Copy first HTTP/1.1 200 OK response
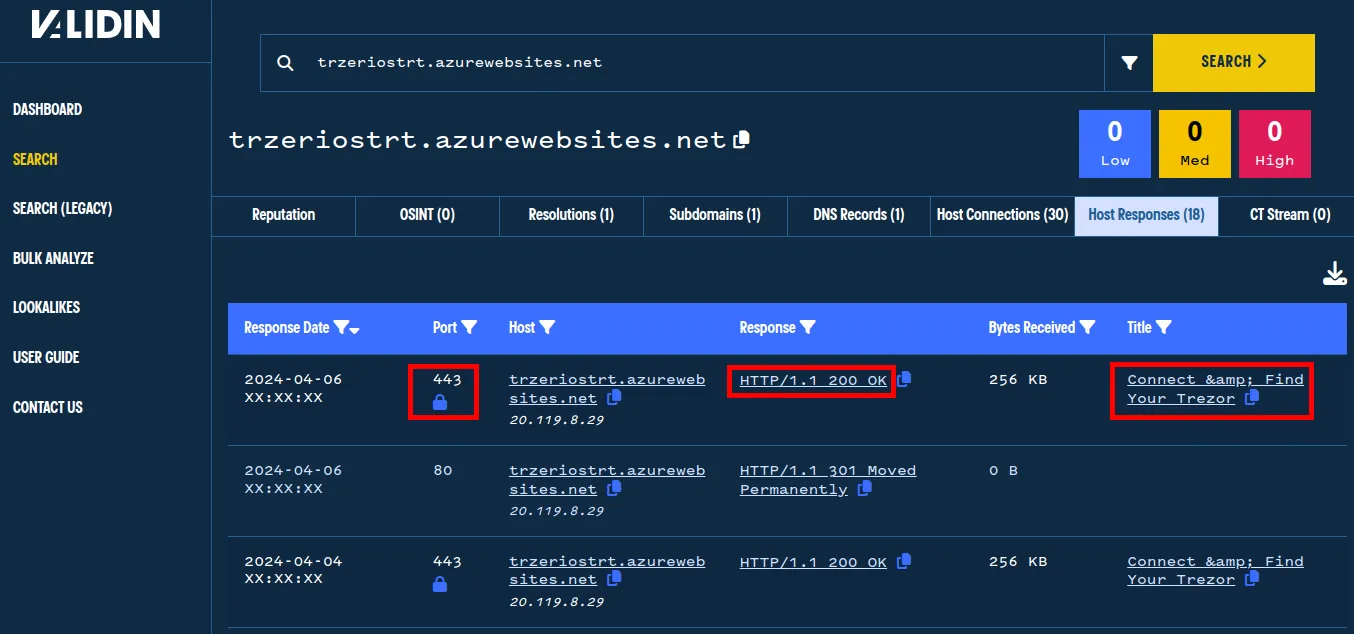Screen dimensions: 1354x634 click(904, 379)
